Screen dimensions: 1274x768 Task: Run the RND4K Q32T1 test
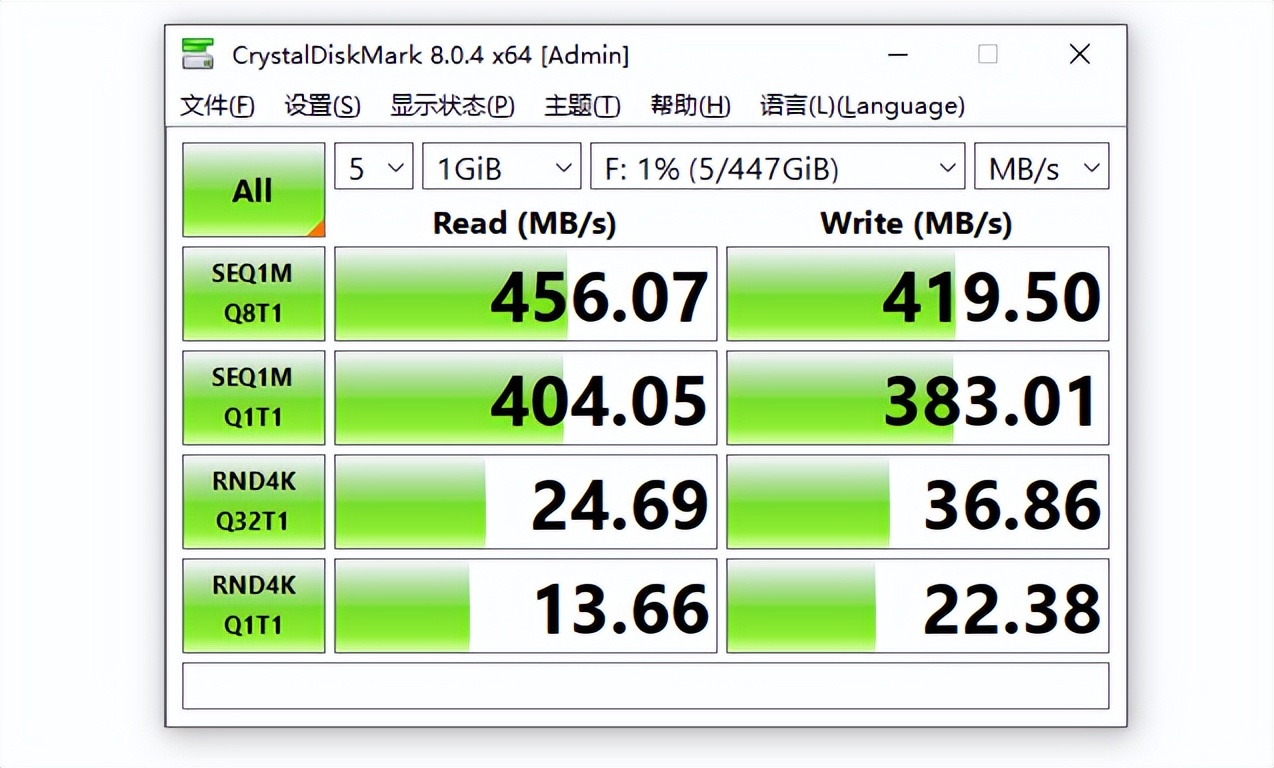pos(253,502)
